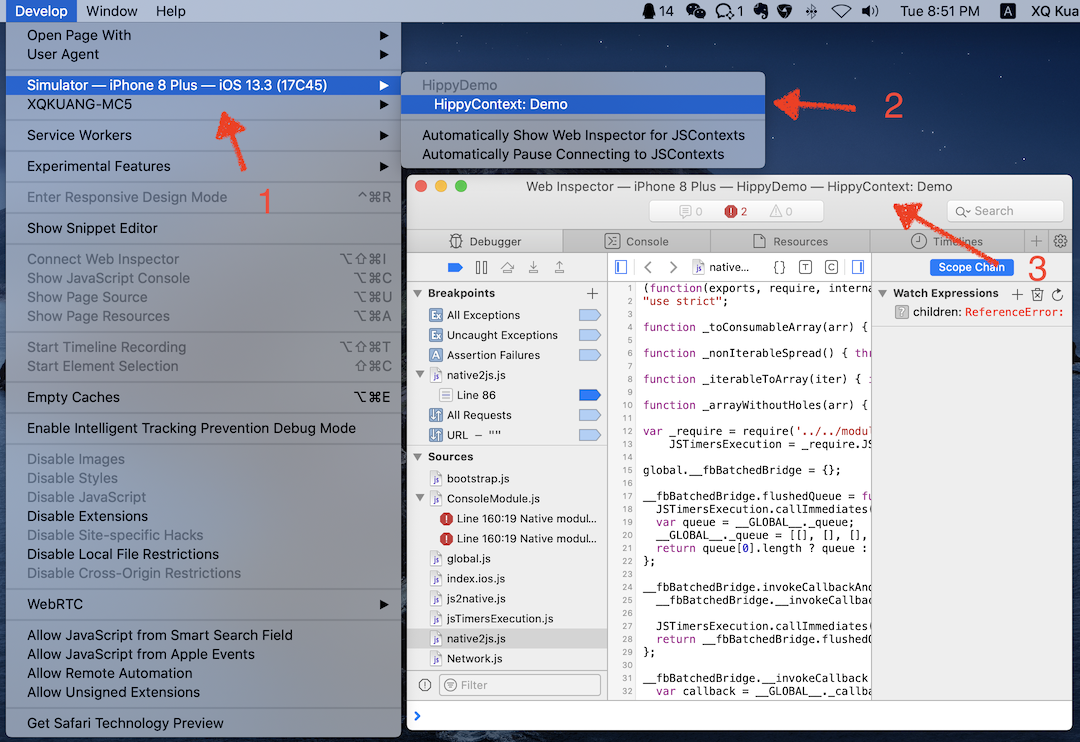Click the Filter field in sidebar

click(x=520, y=685)
